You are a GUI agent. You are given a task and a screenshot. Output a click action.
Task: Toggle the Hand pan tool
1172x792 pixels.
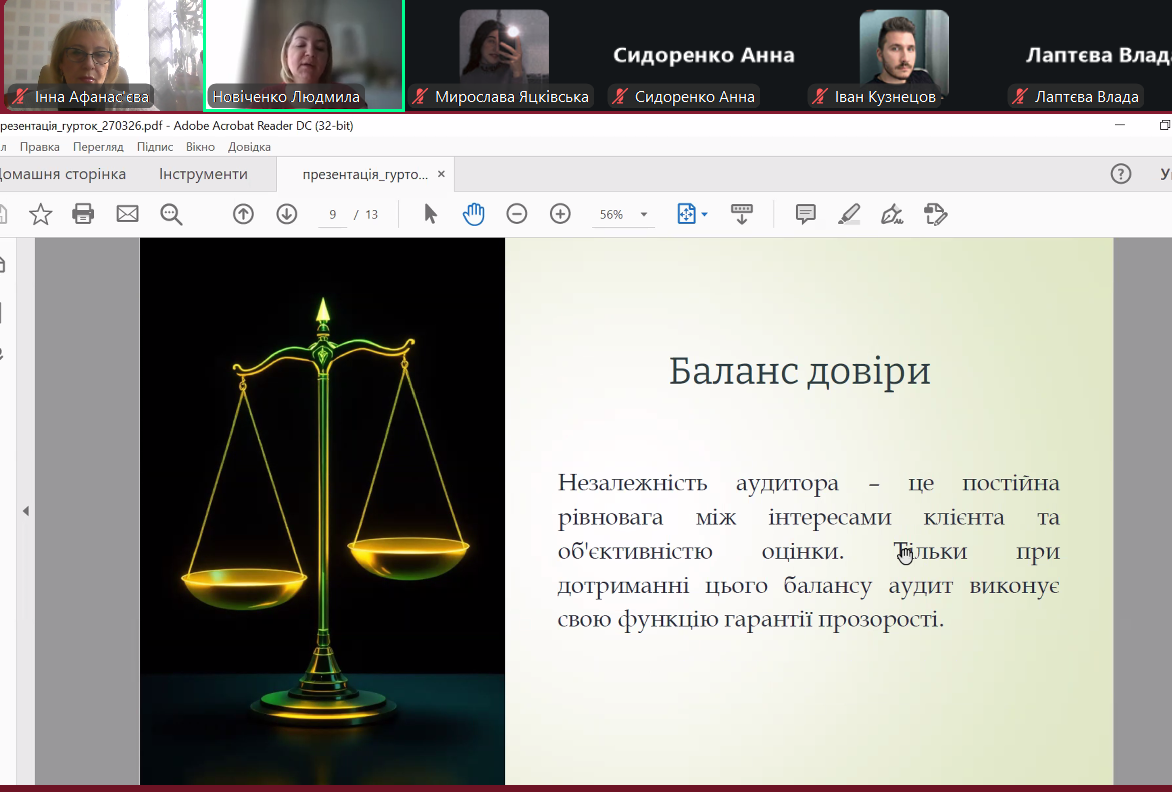(x=474, y=214)
